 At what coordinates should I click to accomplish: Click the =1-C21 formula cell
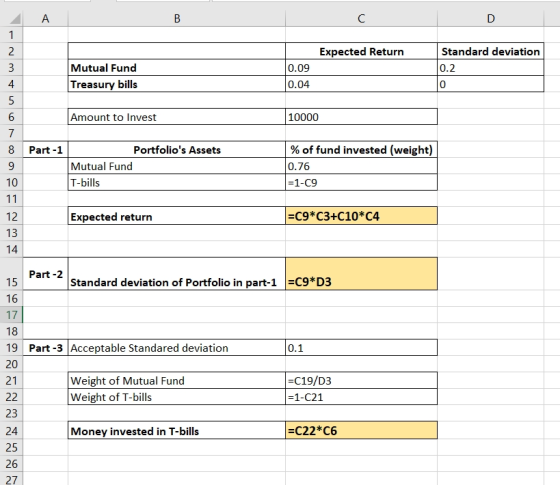coord(361,397)
